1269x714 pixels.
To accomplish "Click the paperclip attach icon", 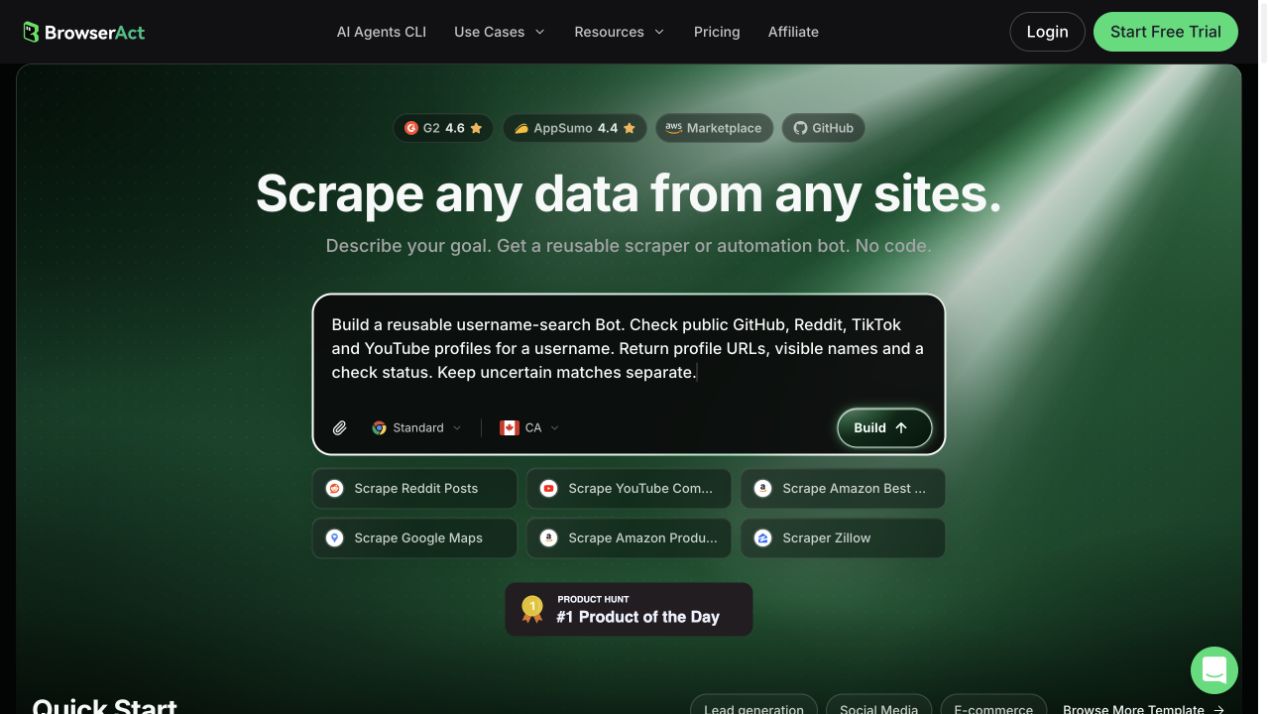I will tap(340, 428).
